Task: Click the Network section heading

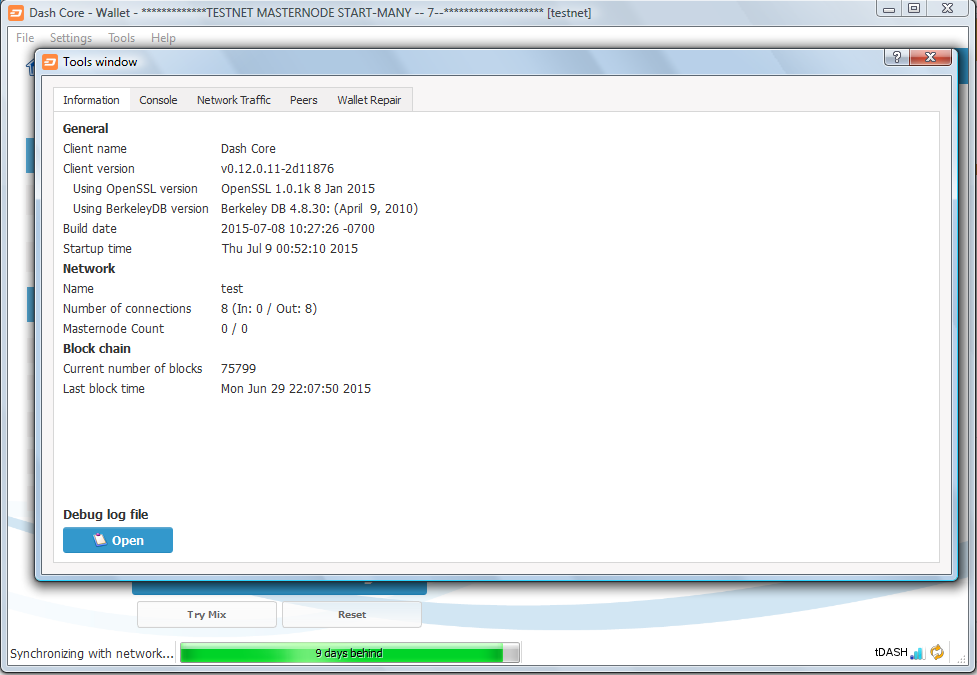Action: click(x=89, y=269)
